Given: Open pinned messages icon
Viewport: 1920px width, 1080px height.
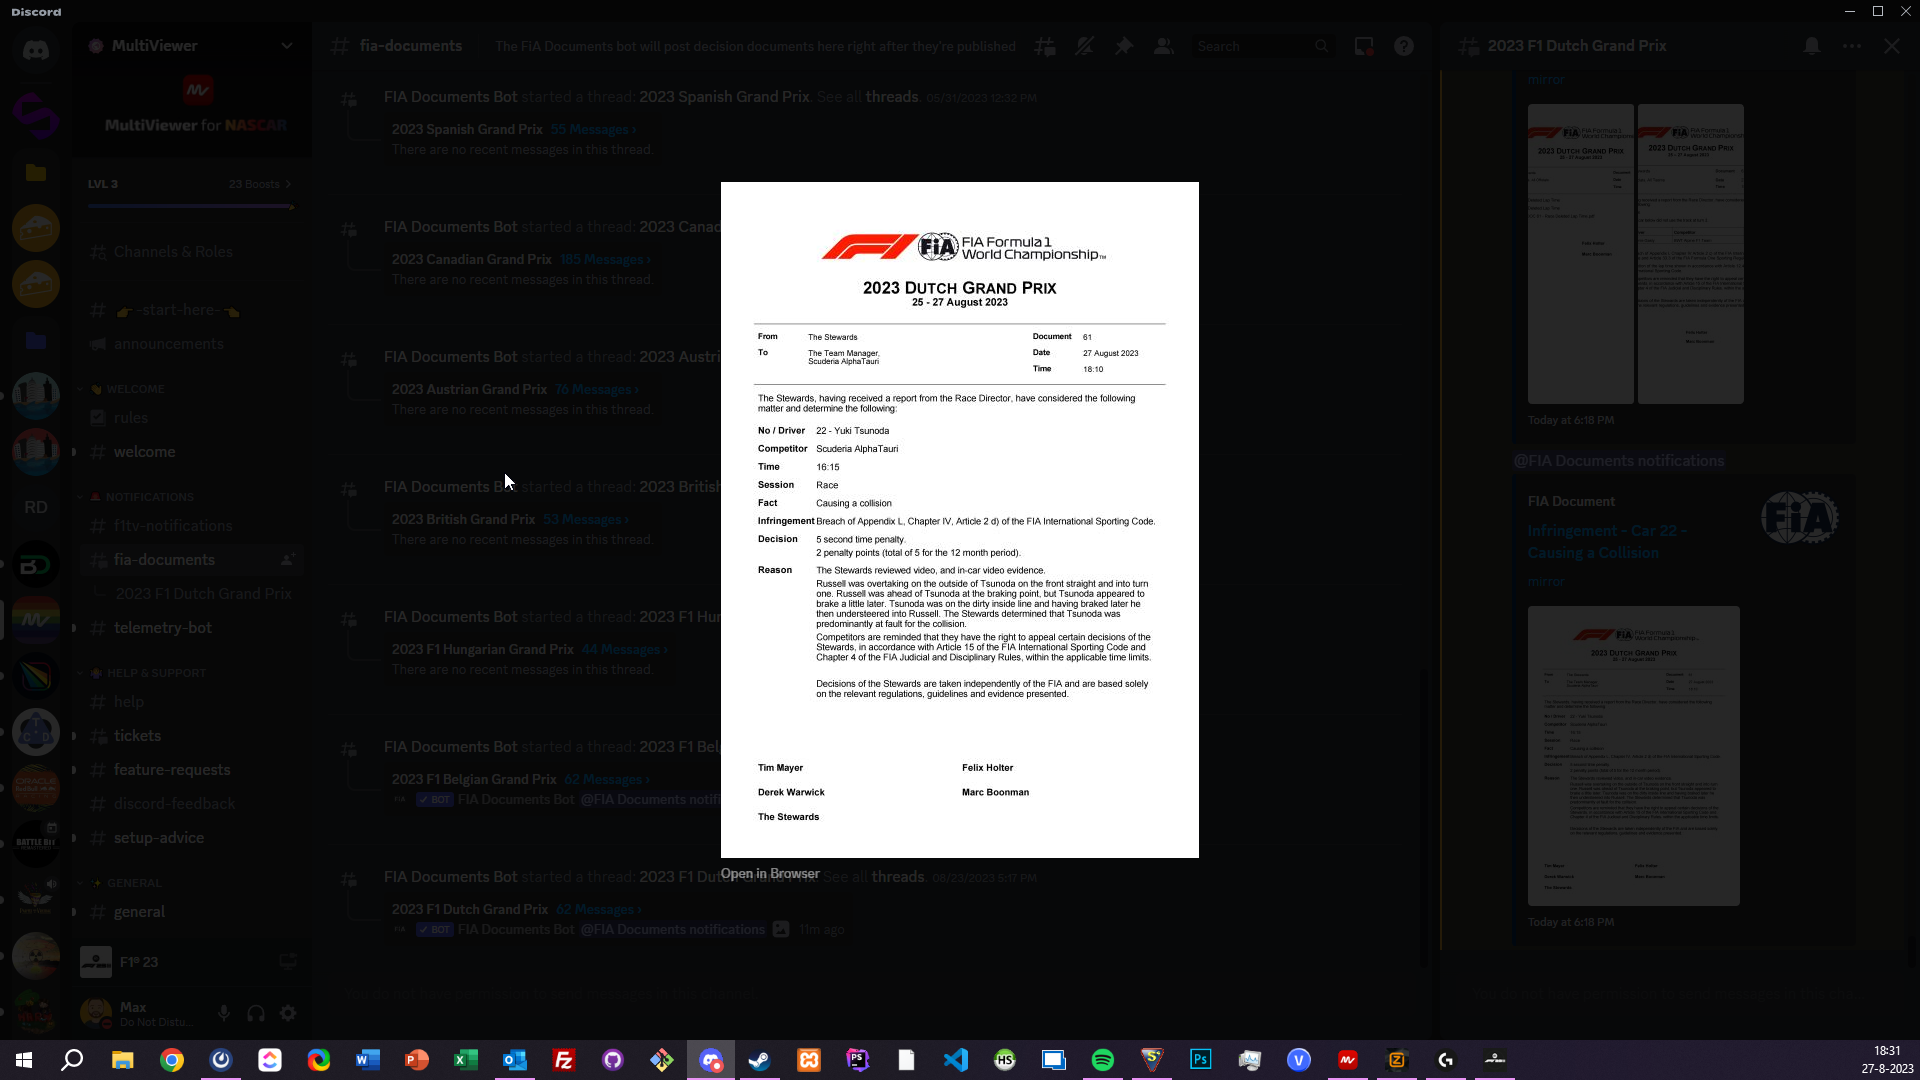Looking at the screenshot, I should [1124, 46].
